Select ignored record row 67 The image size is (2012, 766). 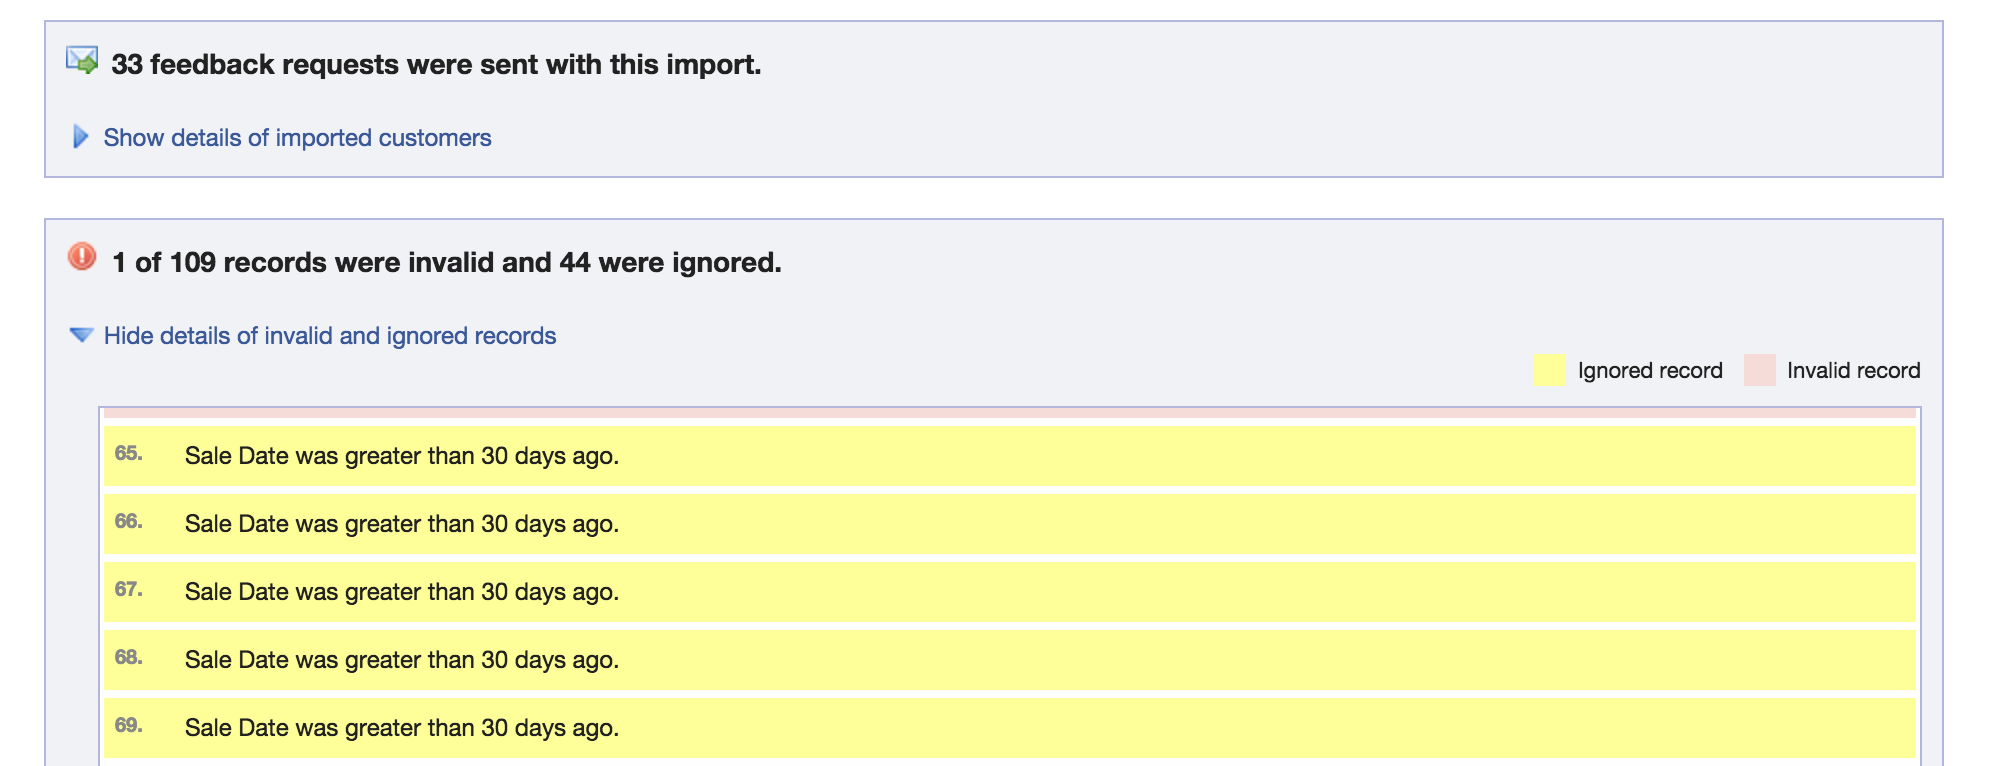[1009, 592]
